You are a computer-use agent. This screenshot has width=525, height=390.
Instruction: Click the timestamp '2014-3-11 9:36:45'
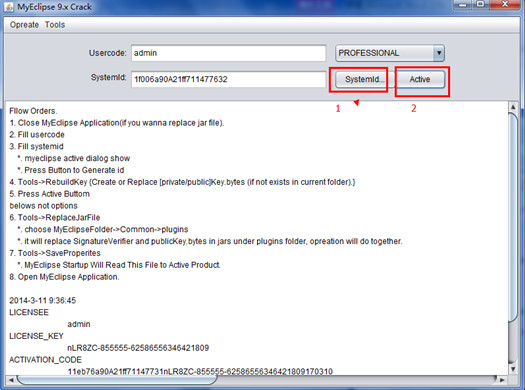(43, 301)
